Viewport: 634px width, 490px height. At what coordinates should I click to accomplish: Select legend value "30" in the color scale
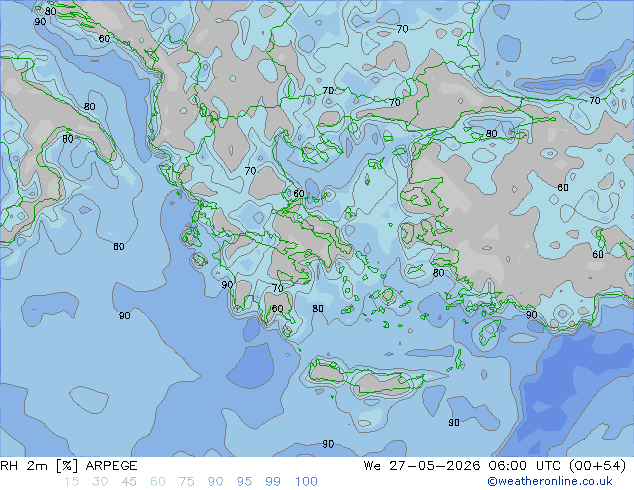tap(100, 482)
